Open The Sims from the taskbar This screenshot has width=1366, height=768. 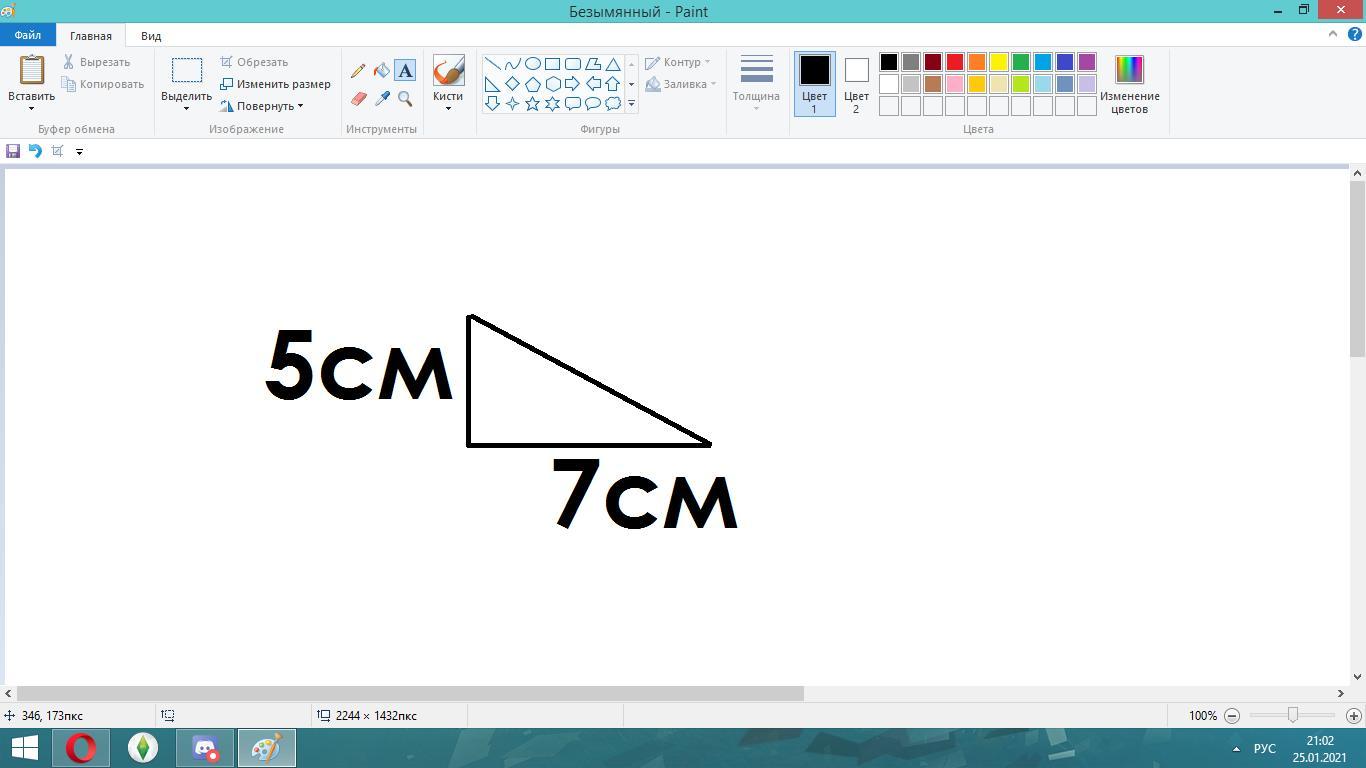tap(143, 748)
